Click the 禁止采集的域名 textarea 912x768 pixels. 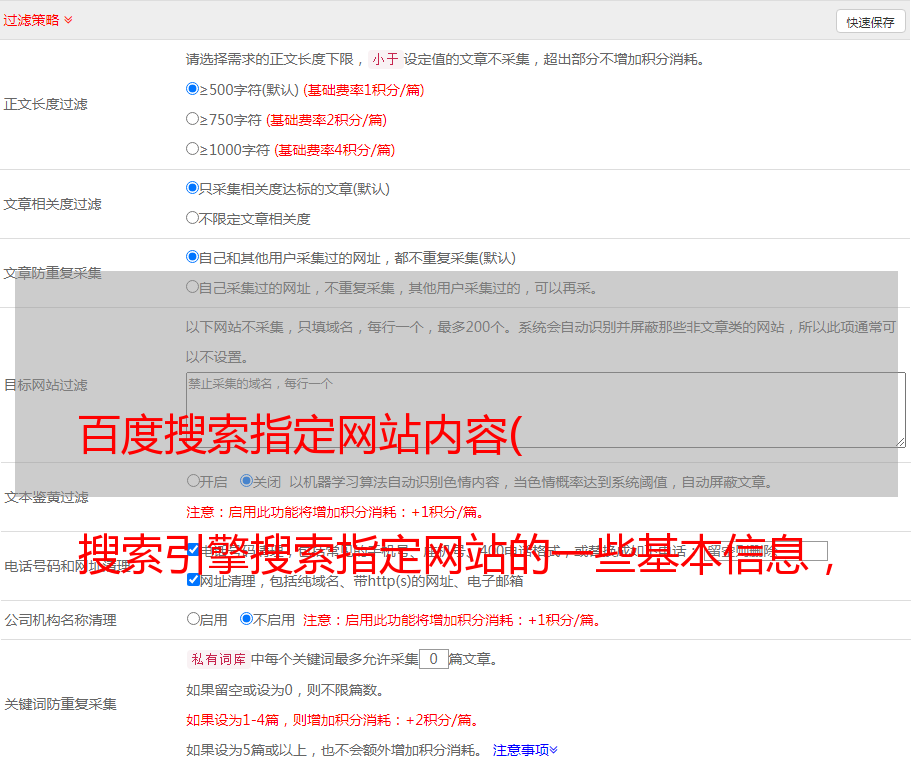546,410
